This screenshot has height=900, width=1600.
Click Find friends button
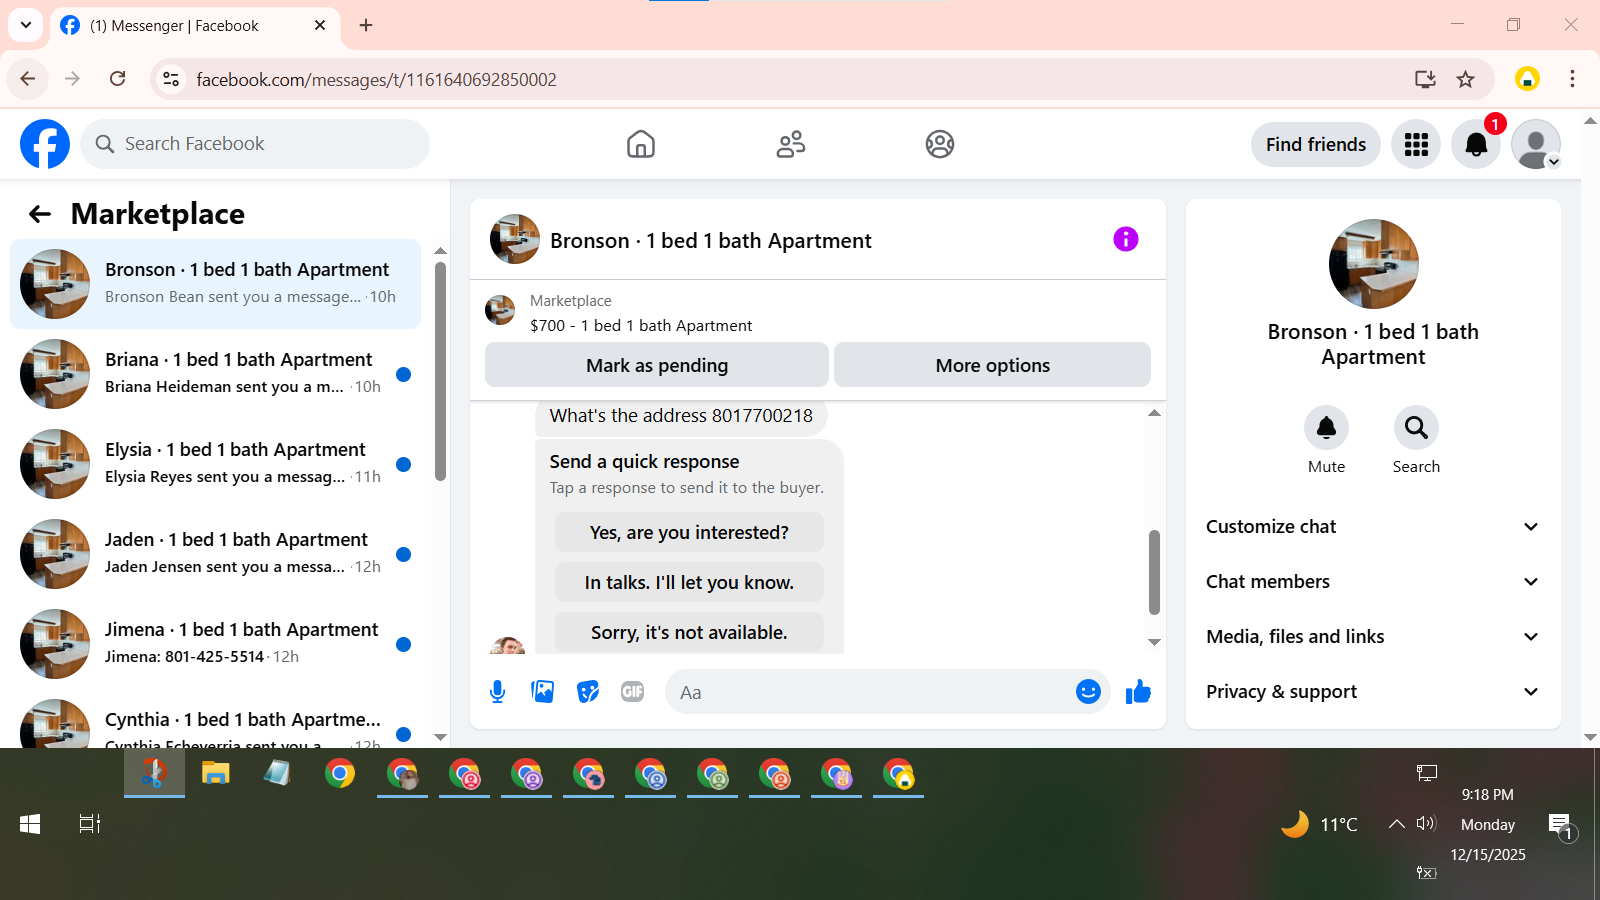coord(1315,144)
